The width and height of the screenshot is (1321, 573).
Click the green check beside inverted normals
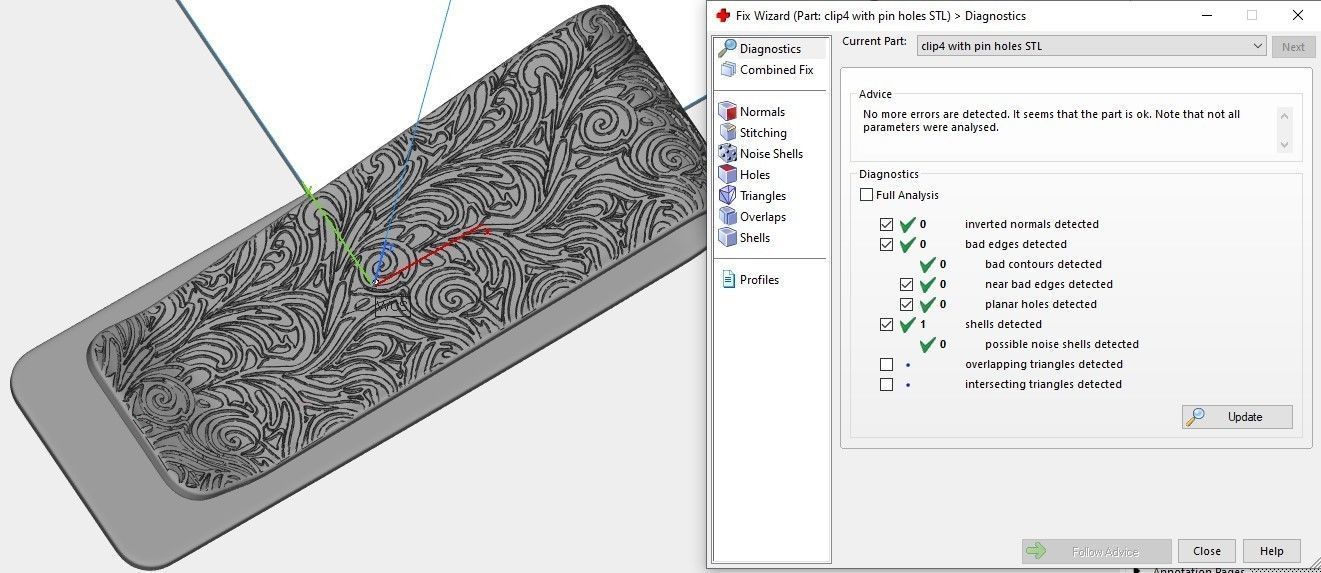coord(908,224)
